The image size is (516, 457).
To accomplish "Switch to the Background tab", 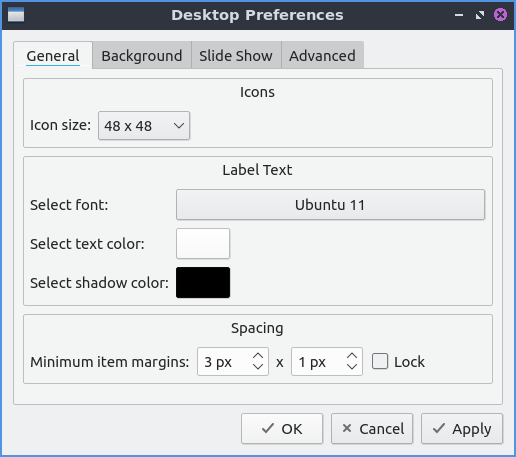I will 142,56.
